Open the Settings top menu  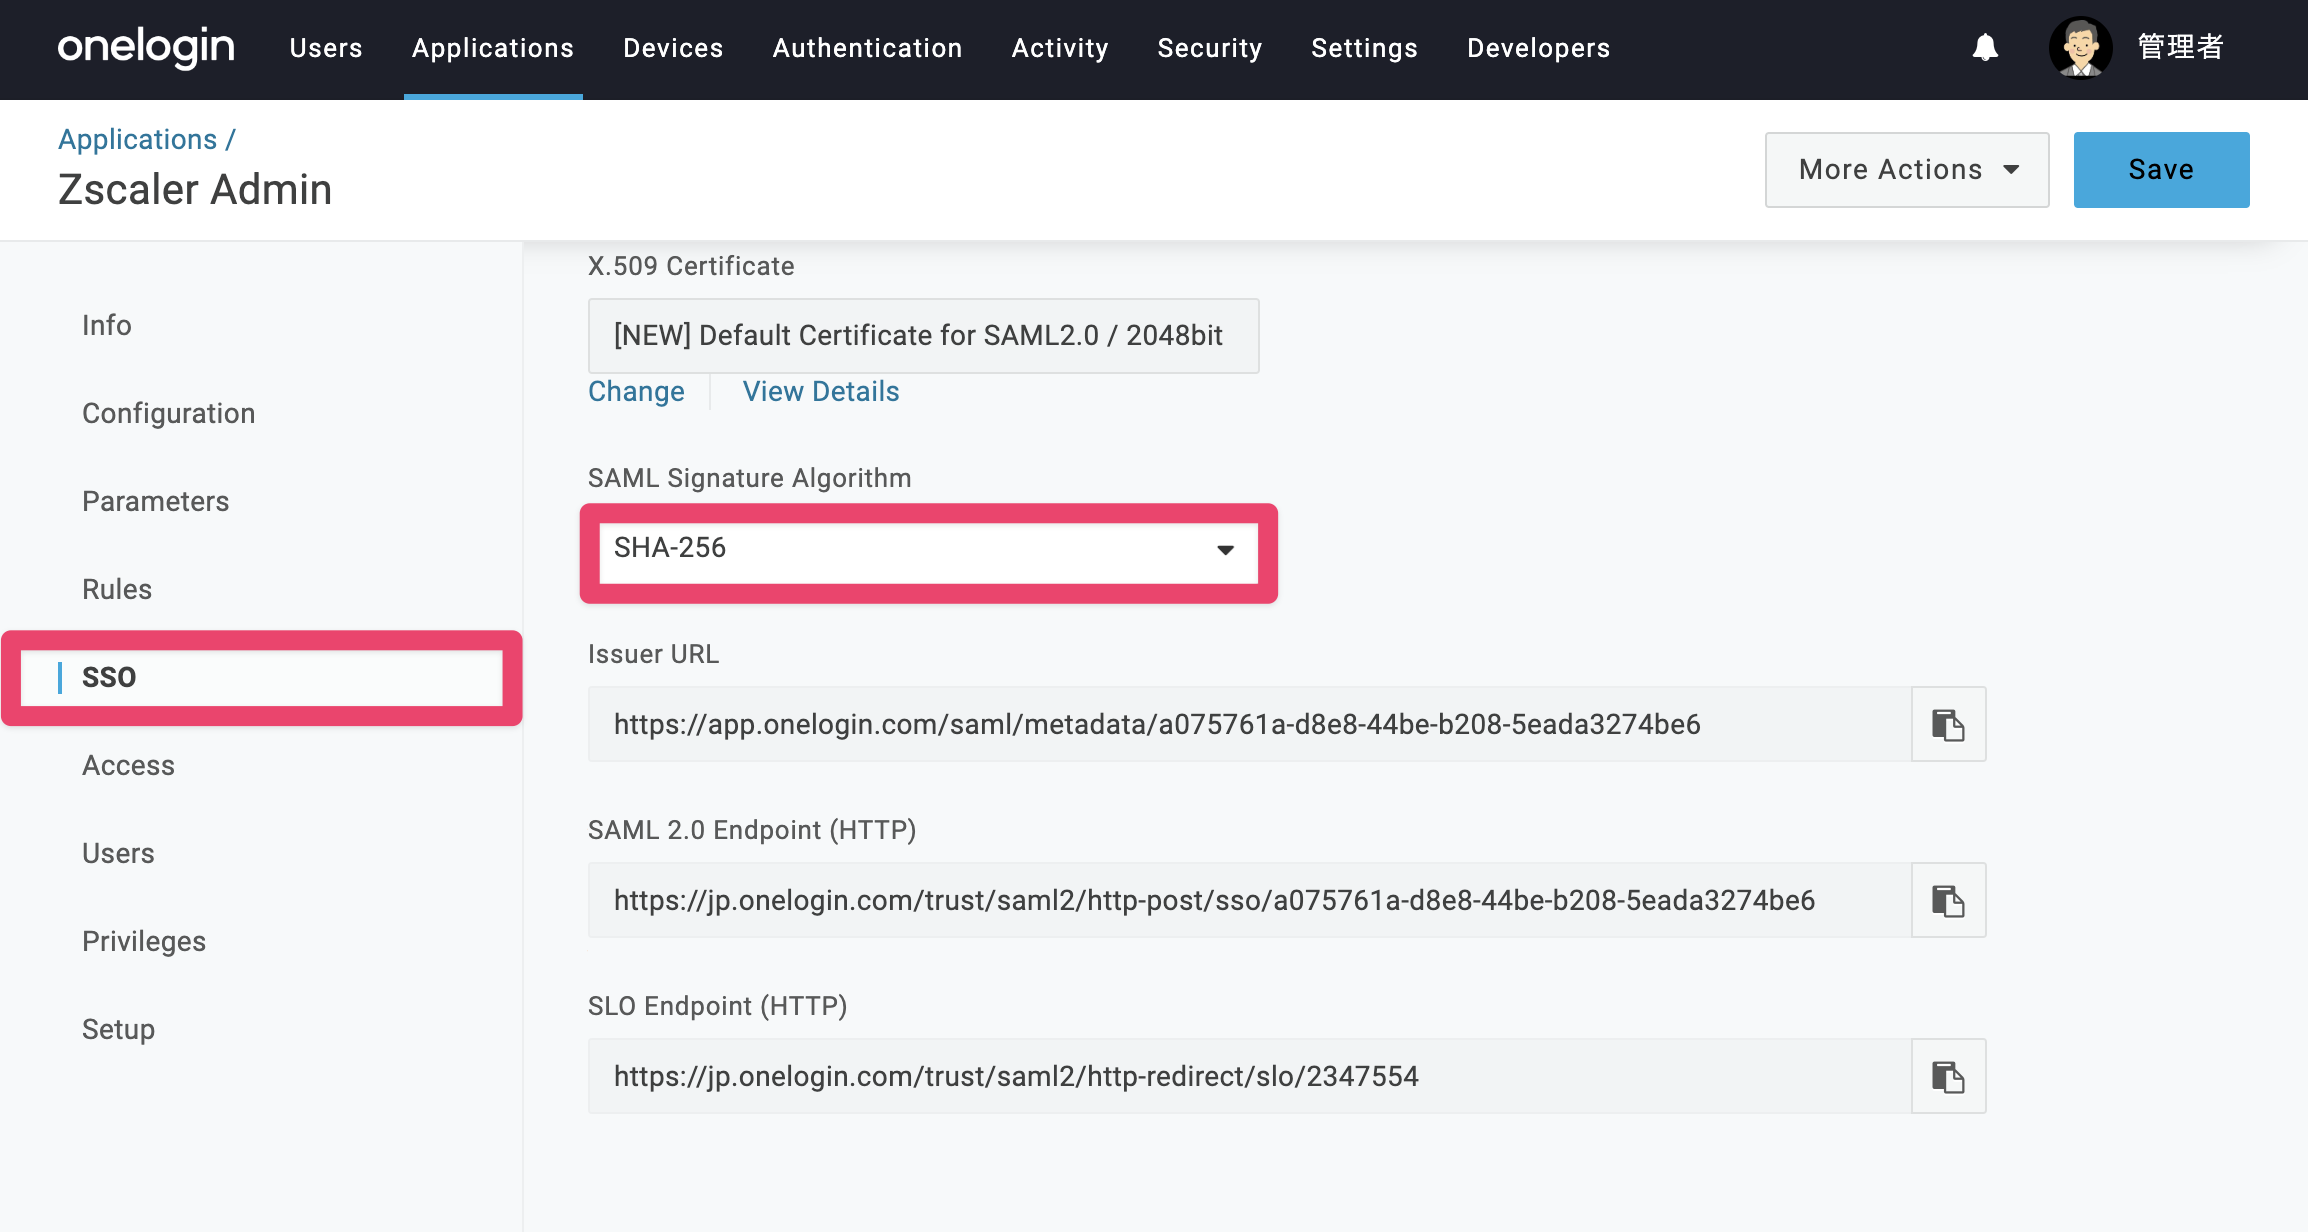[x=1364, y=48]
